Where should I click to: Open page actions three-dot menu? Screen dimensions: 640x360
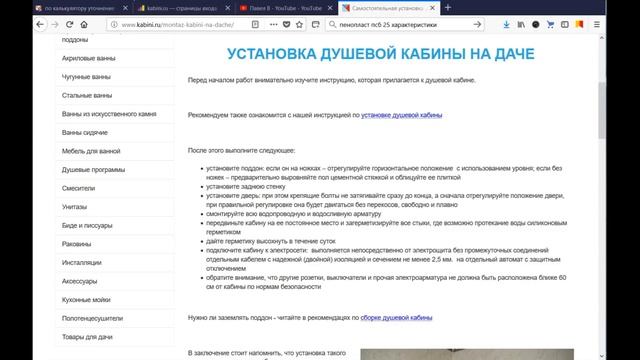click(x=273, y=24)
